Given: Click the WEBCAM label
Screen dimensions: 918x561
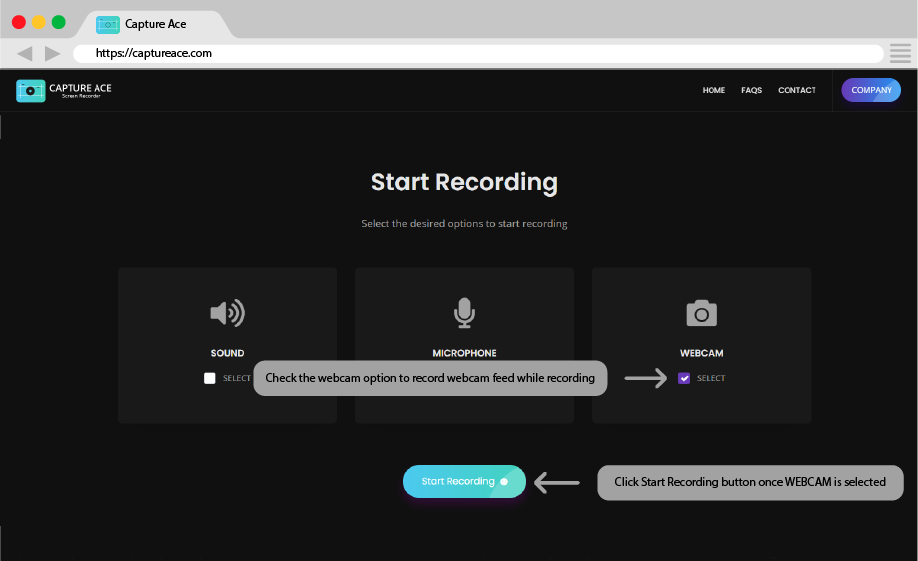Looking at the screenshot, I should coord(701,353).
